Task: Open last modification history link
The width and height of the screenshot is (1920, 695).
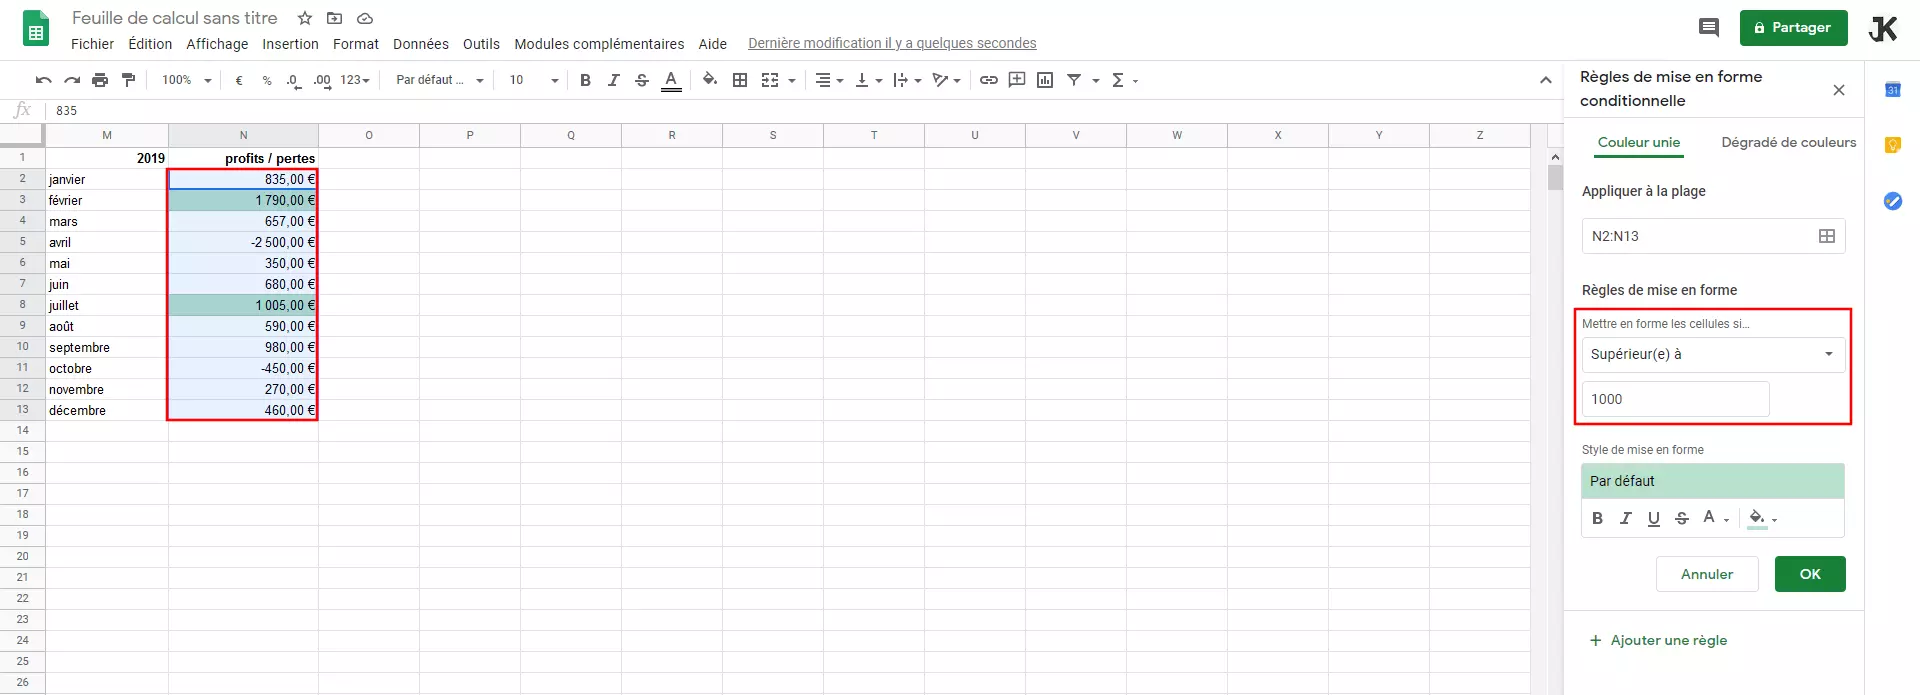Action: pos(892,44)
